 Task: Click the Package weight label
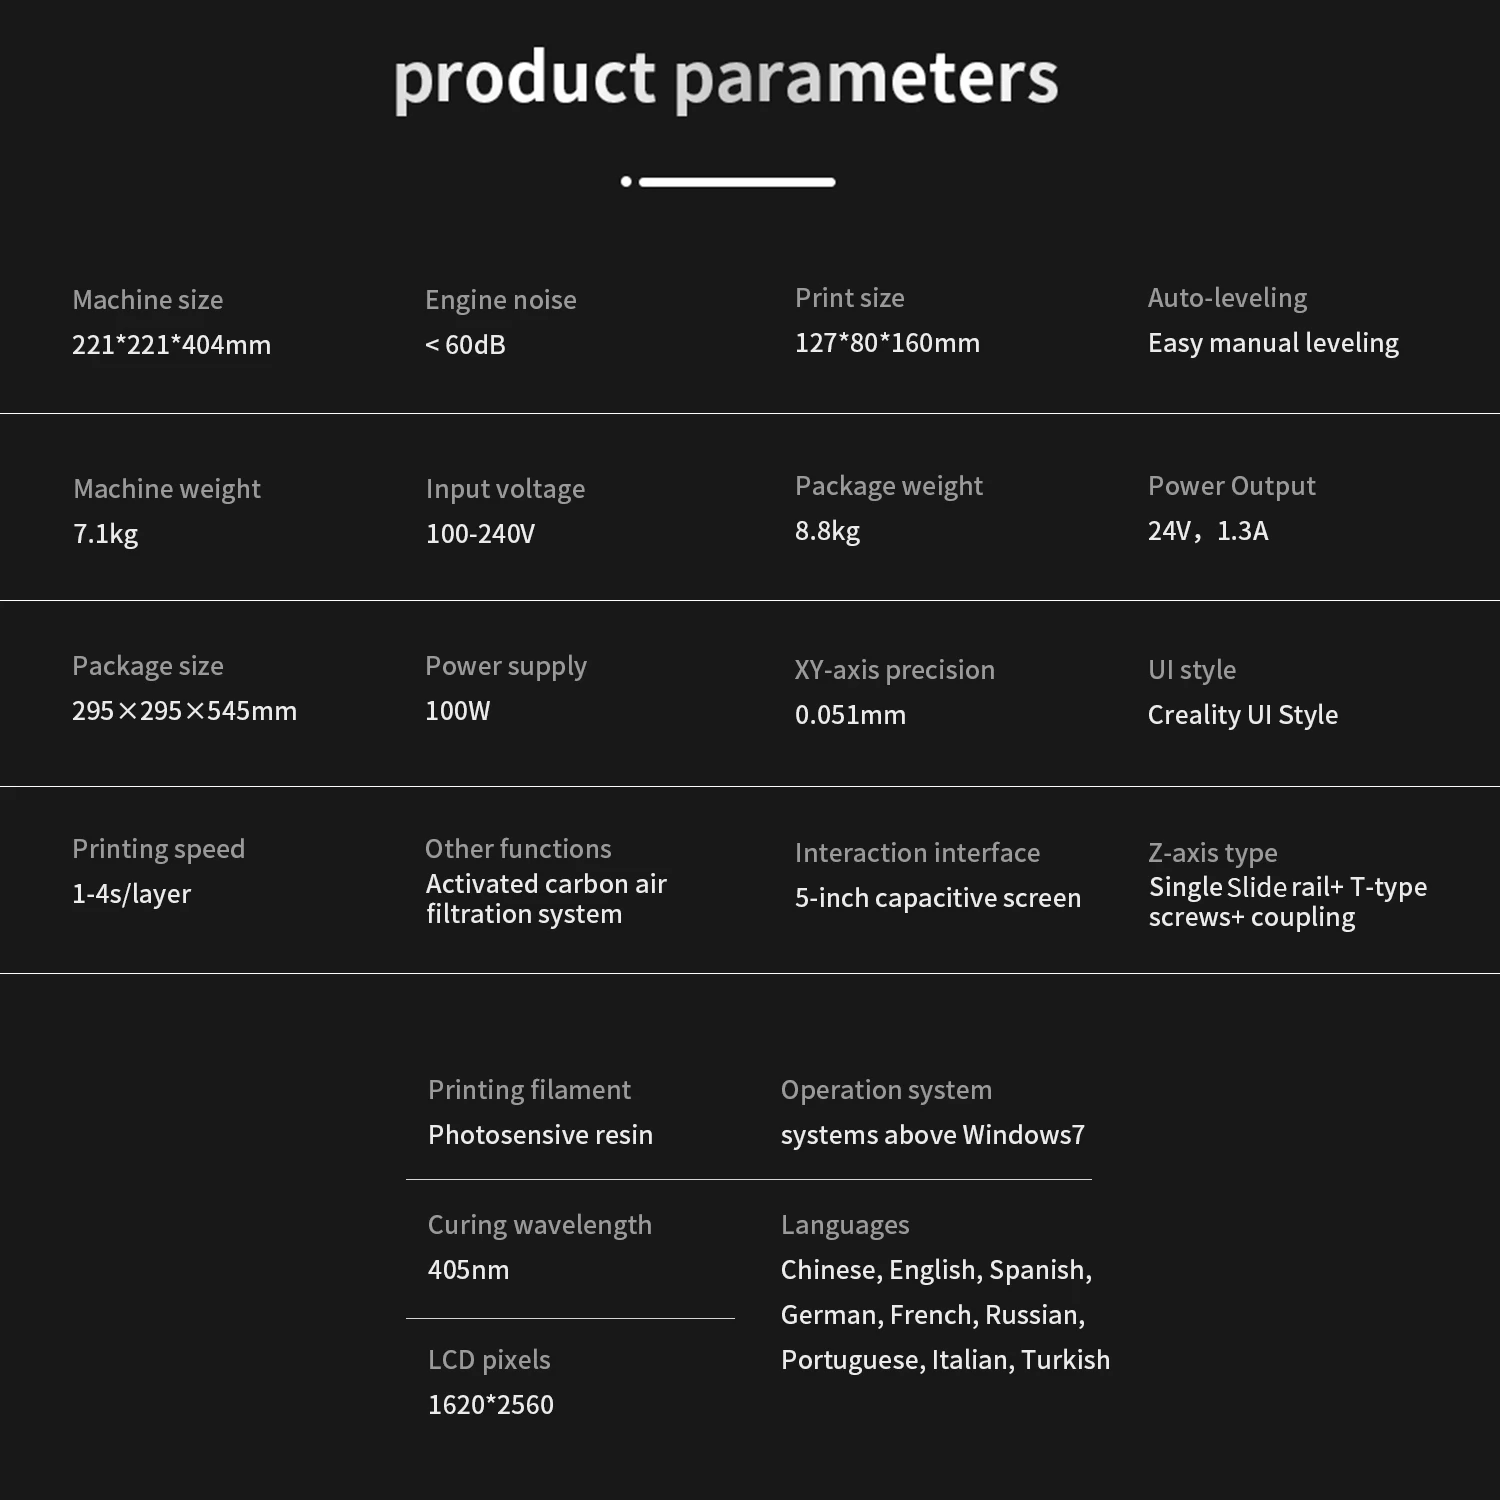(x=888, y=486)
